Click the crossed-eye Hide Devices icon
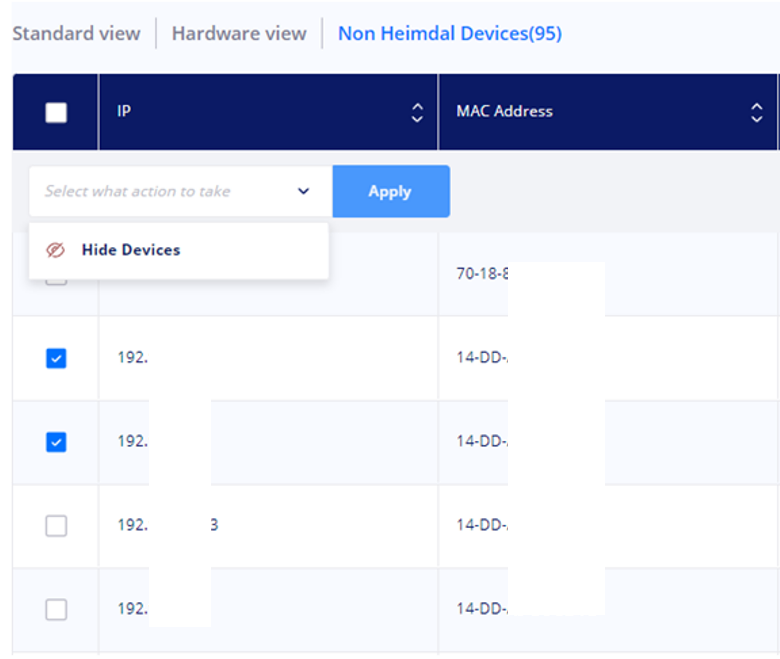780x659 pixels. (x=55, y=250)
